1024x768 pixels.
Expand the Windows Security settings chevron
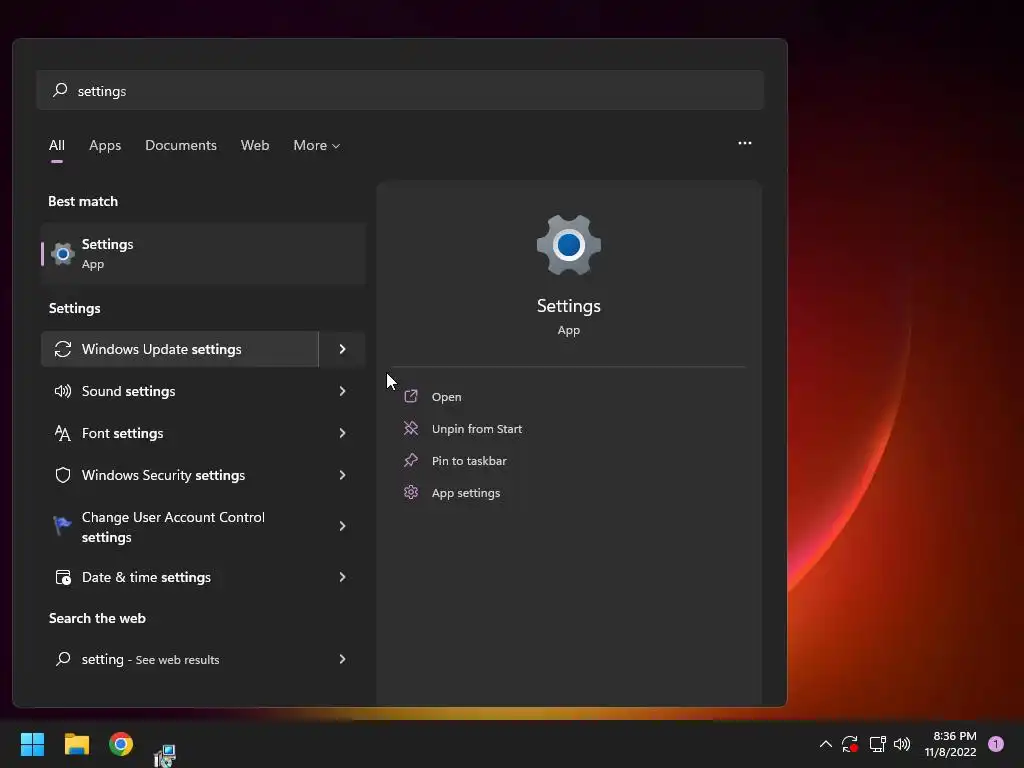click(x=342, y=475)
